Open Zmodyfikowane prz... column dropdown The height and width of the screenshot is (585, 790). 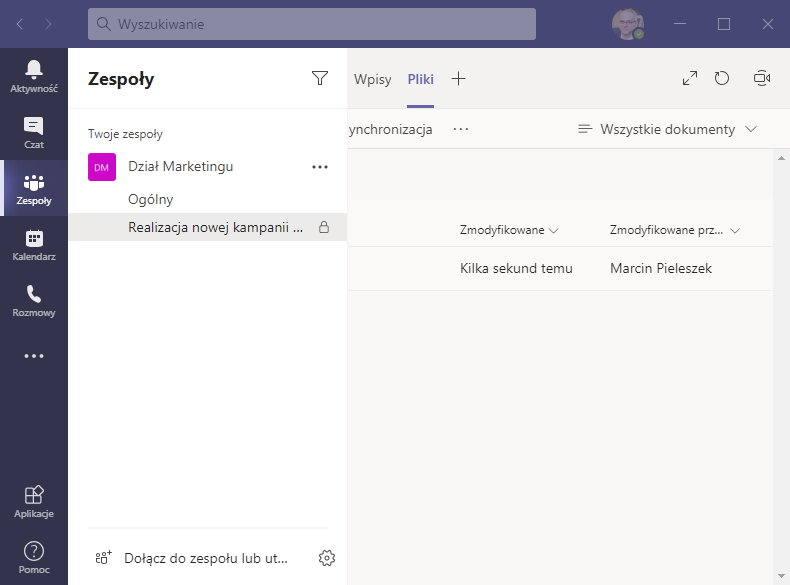tap(675, 230)
